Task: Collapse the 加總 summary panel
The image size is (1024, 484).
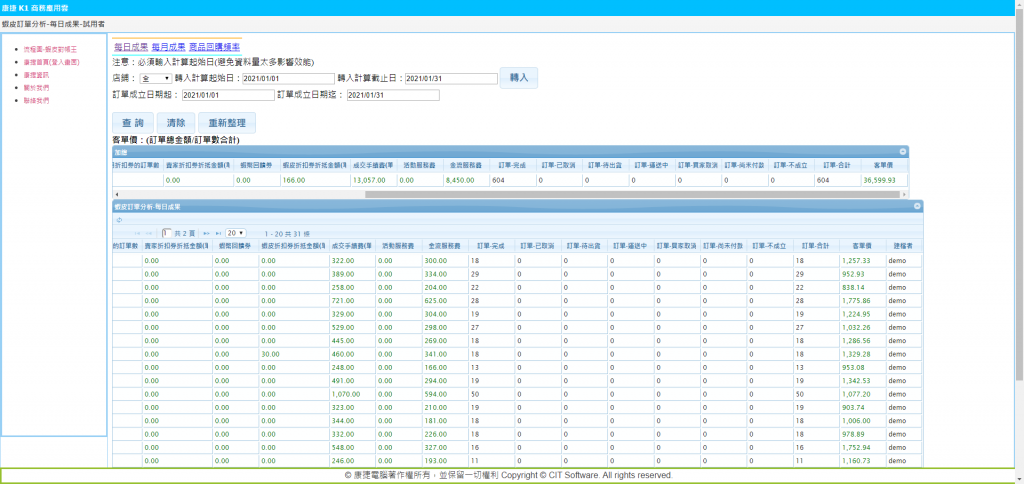Action: pos(902,151)
